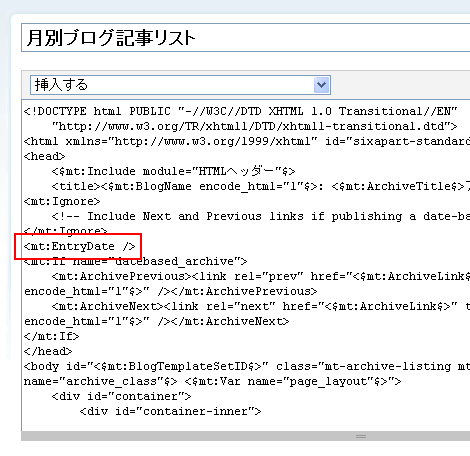This screenshot has height=456, width=470.
Task: Click the 'xhtml1-transitional.dtd' URL line
Action: coord(254,126)
